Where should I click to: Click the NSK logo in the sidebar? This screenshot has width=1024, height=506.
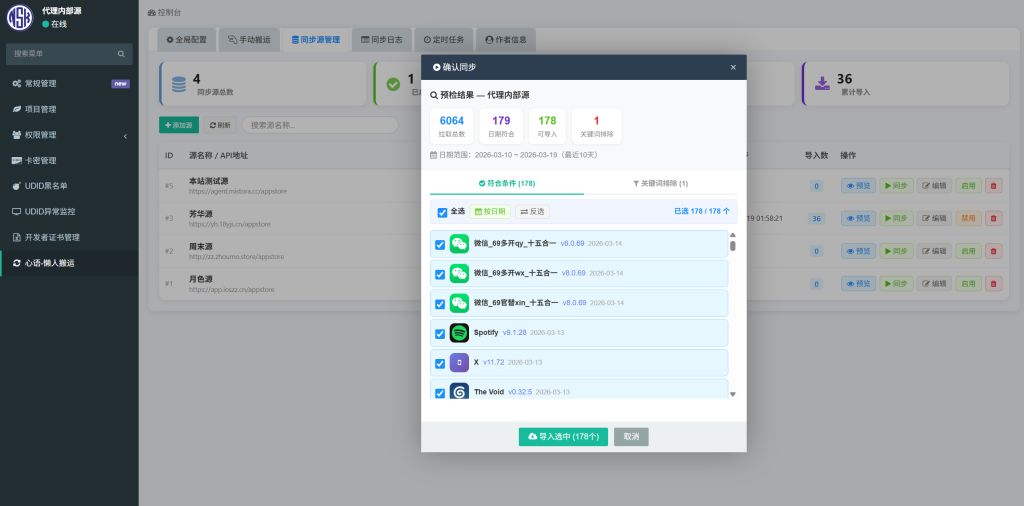coord(19,17)
